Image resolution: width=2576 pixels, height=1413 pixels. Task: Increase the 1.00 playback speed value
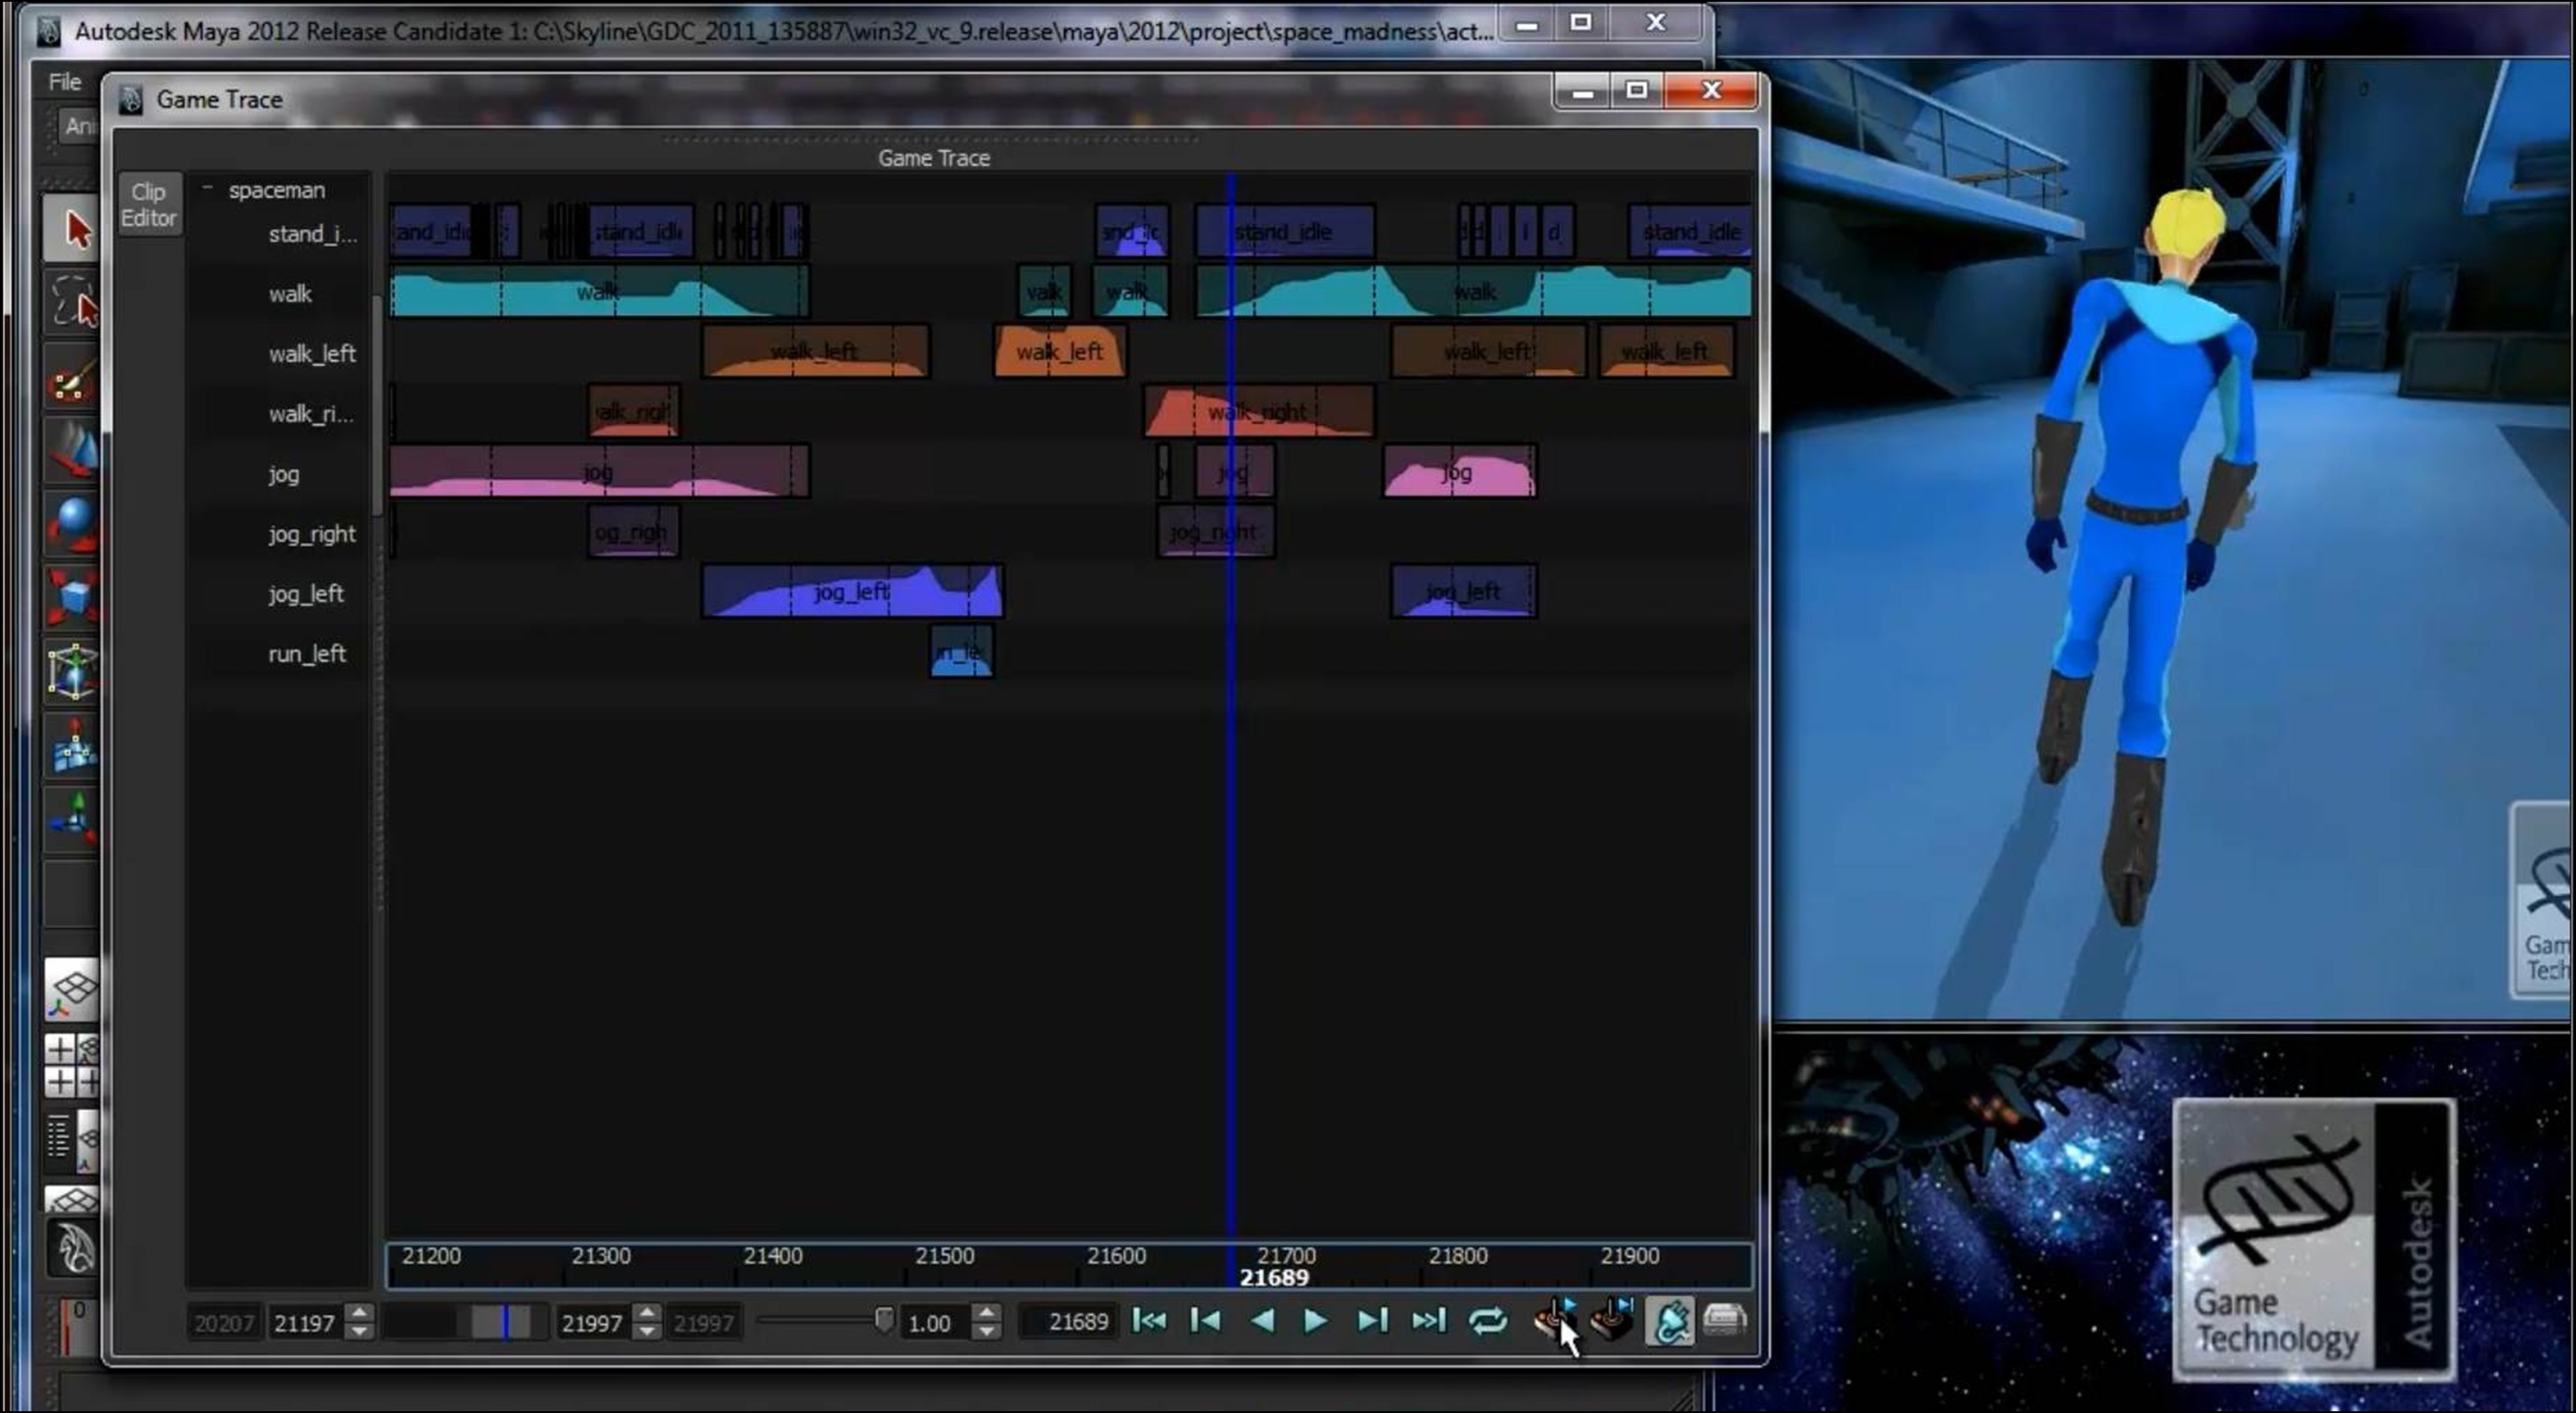click(x=987, y=1312)
